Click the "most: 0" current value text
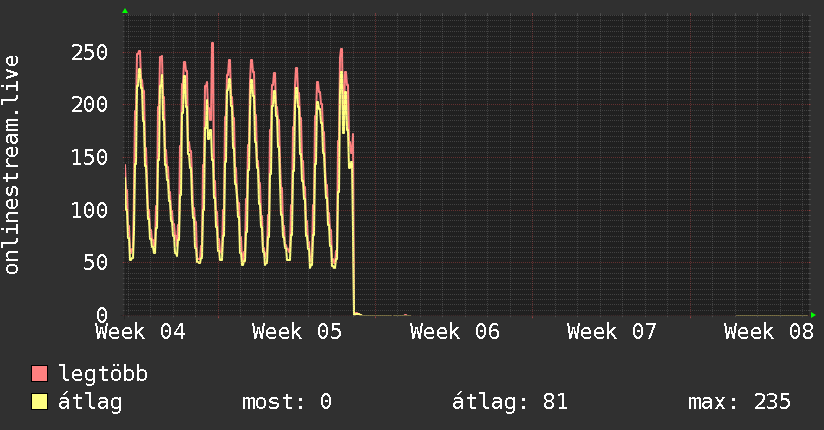Viewport: 824px width, 430px height. click(287, 402)
